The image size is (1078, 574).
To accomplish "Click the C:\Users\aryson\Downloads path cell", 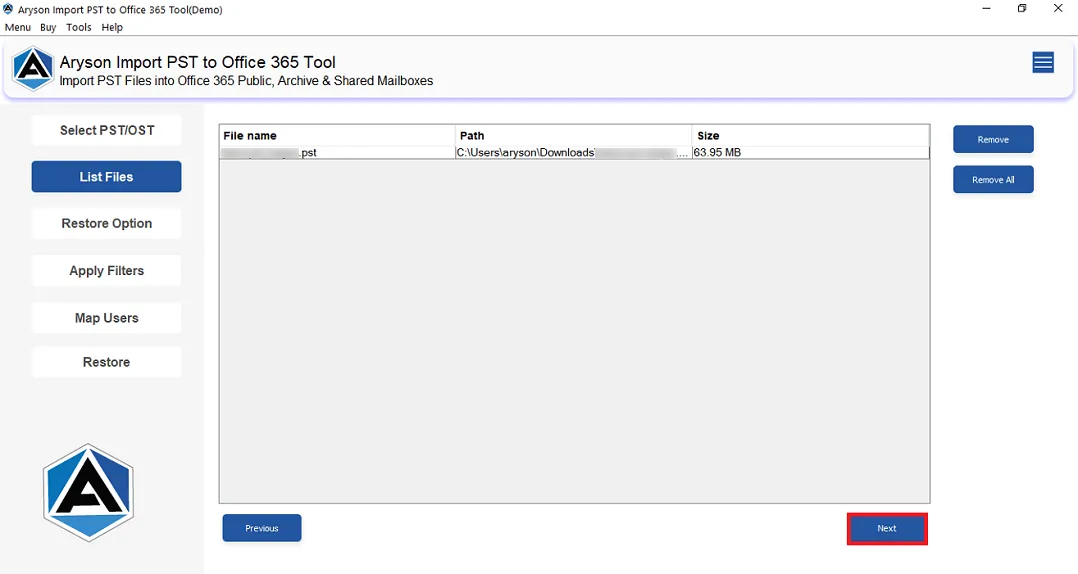I will point(574,153).
